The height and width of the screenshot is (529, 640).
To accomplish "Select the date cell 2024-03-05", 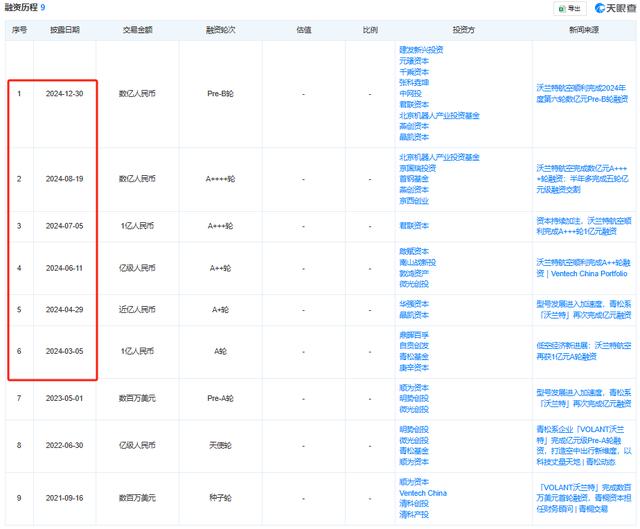I will coord(64,351).
